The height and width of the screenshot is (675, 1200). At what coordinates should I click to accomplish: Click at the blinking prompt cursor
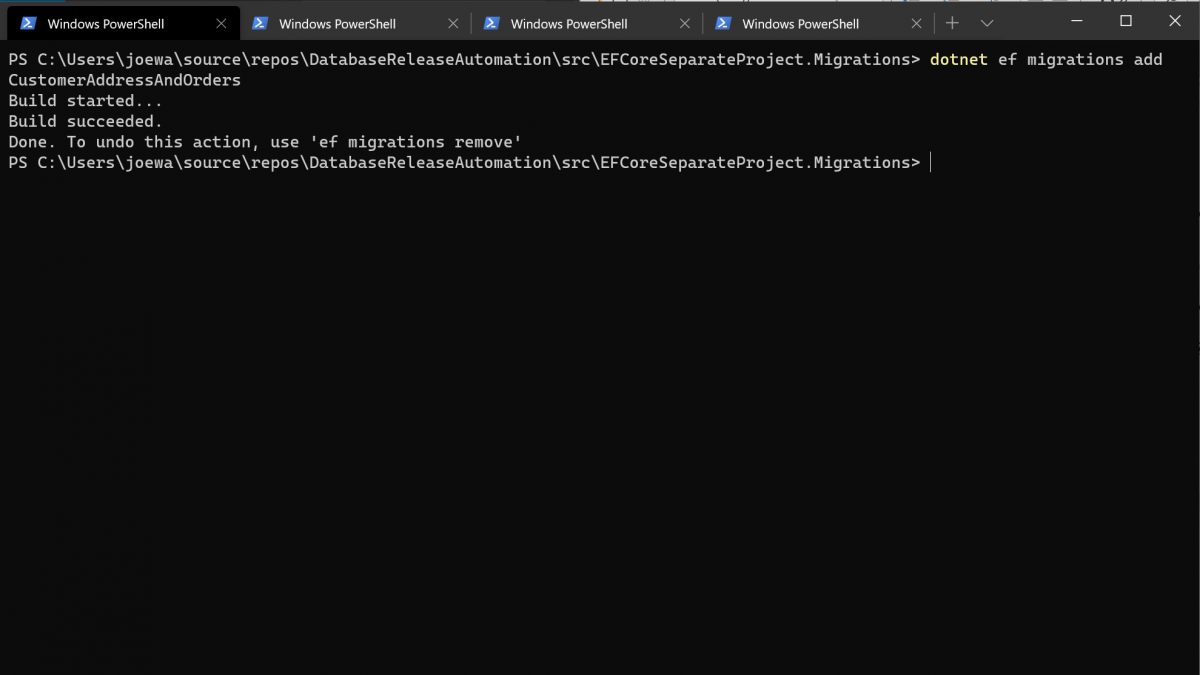coord(930,162)
